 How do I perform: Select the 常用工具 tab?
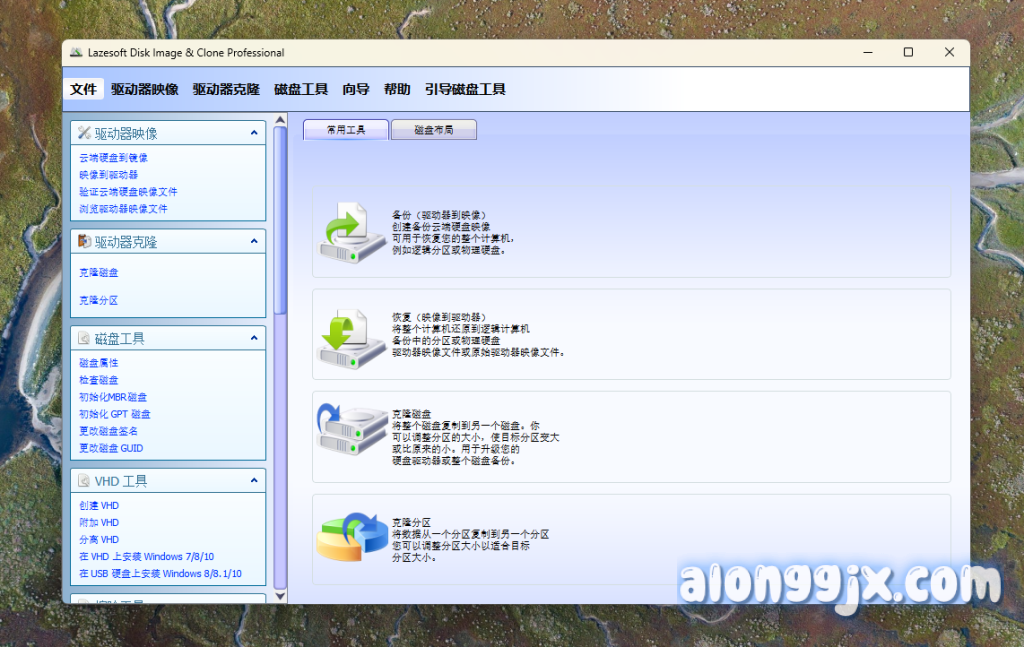(x=346, y=130)
